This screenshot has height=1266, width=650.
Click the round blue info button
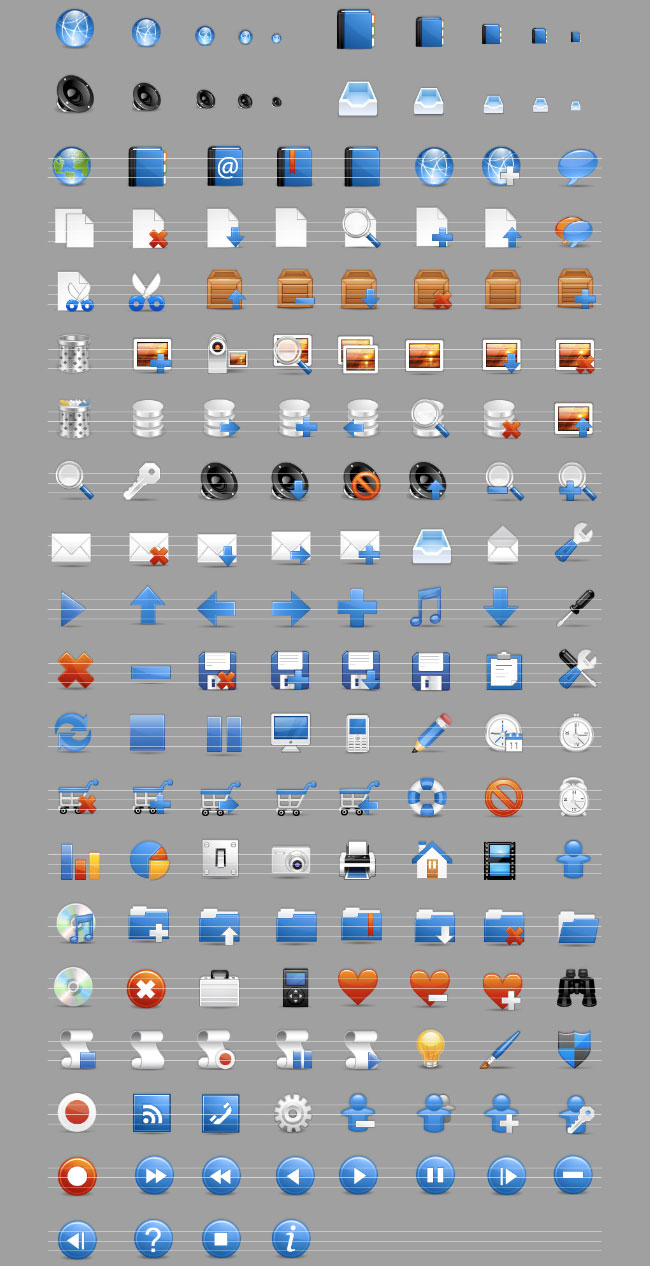pos(291,1239)
